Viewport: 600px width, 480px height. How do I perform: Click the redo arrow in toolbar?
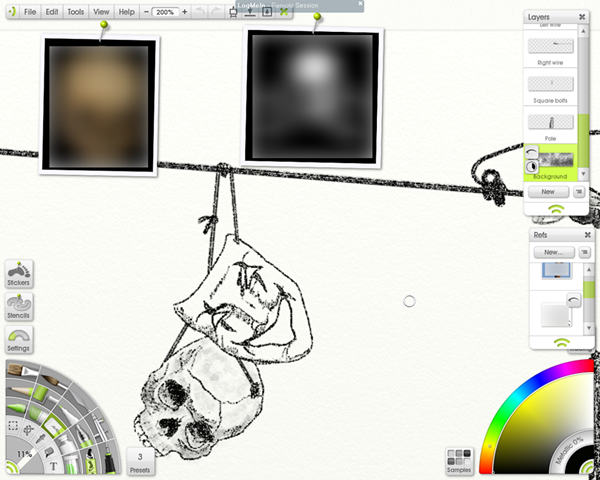pos(215,12)
